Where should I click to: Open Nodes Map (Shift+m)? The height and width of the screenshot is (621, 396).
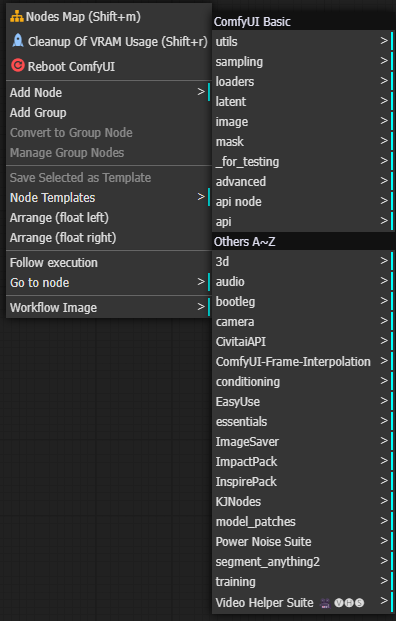(x=109, y=17)
